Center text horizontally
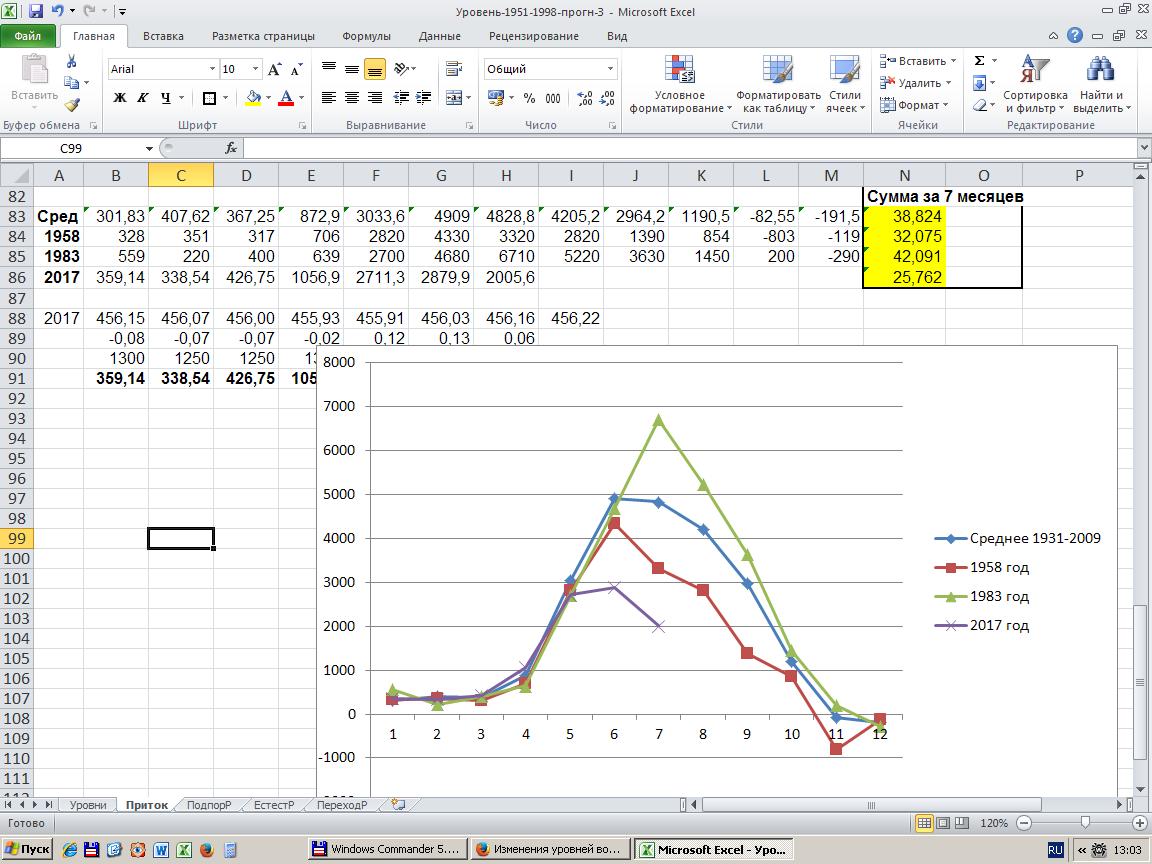1152x864 pixels. 352,98
